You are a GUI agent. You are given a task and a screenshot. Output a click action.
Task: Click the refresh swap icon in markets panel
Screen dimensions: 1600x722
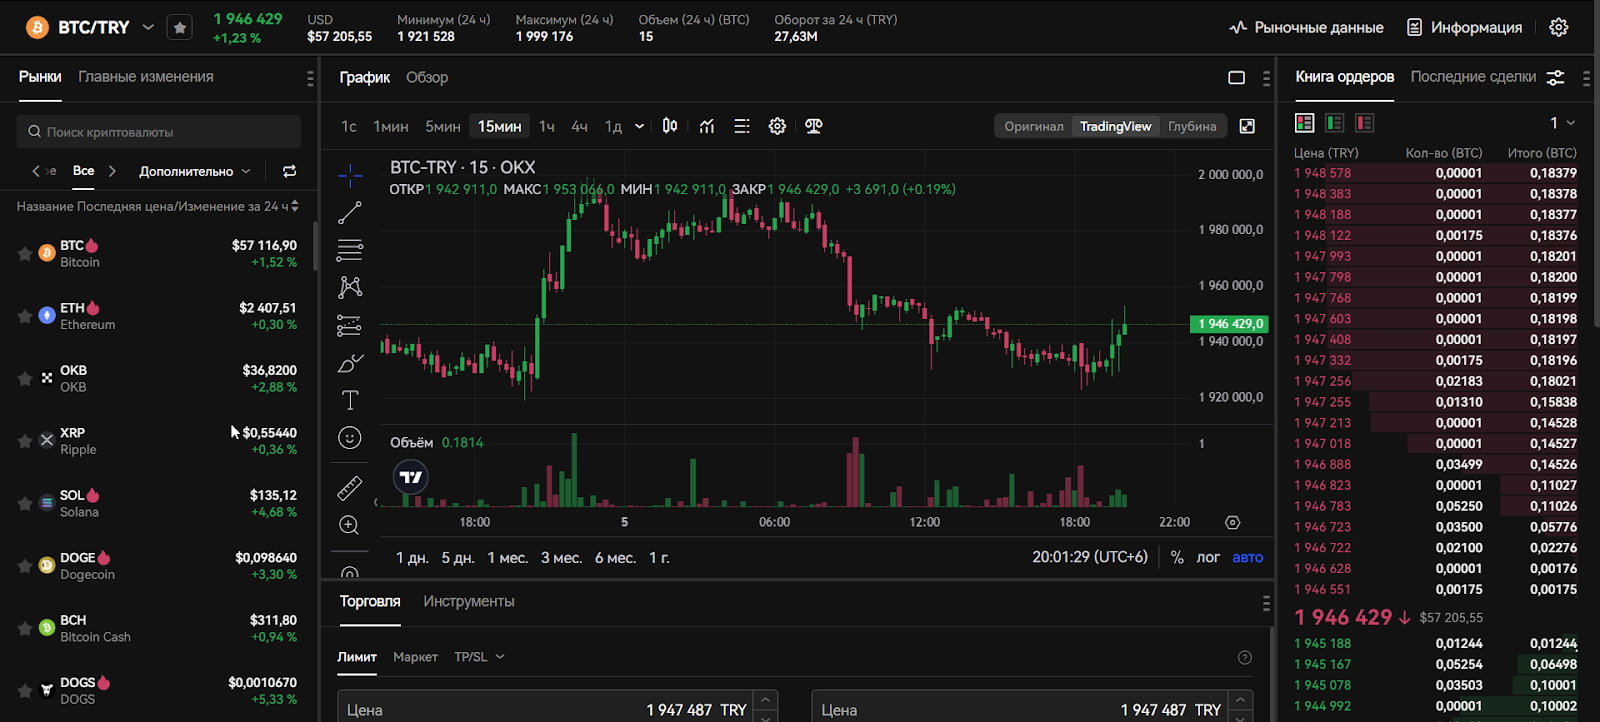point(290,171)
